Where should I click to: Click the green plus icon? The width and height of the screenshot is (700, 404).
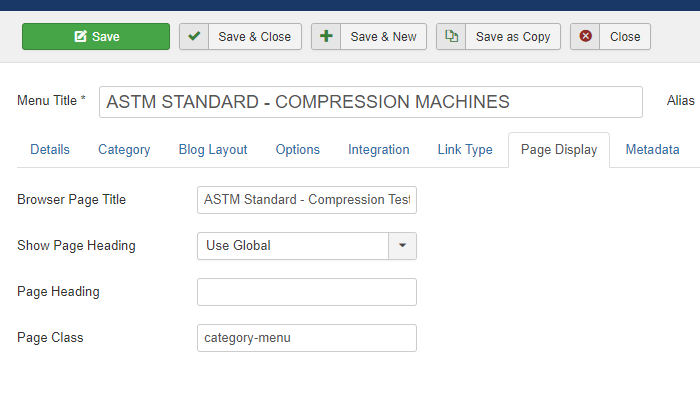coord(326,36)
